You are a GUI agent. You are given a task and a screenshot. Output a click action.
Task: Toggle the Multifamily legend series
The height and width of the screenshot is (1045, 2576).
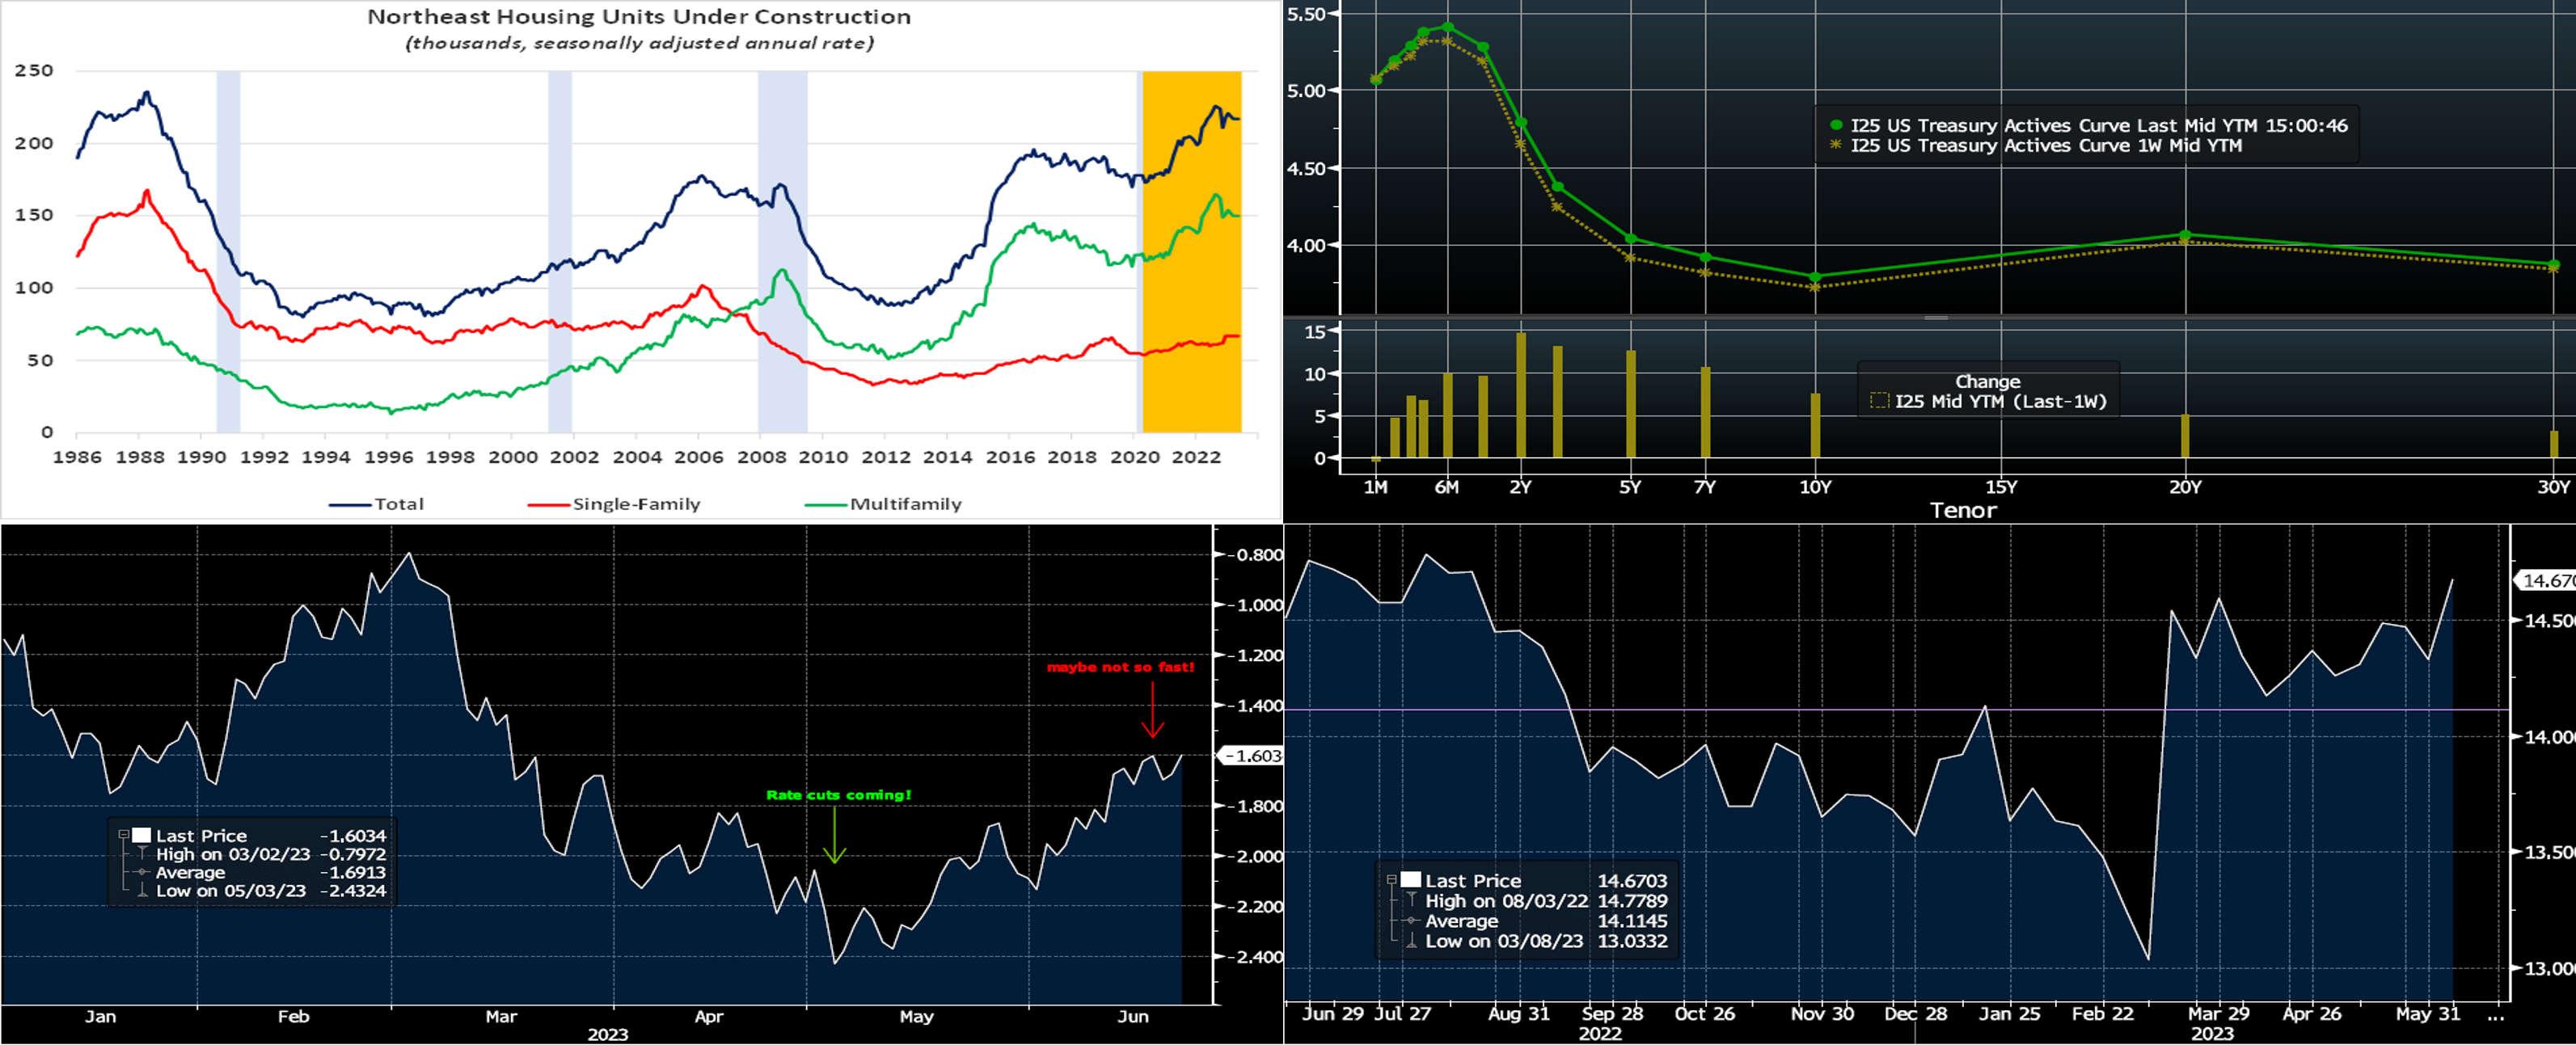(x=905, y=504)
